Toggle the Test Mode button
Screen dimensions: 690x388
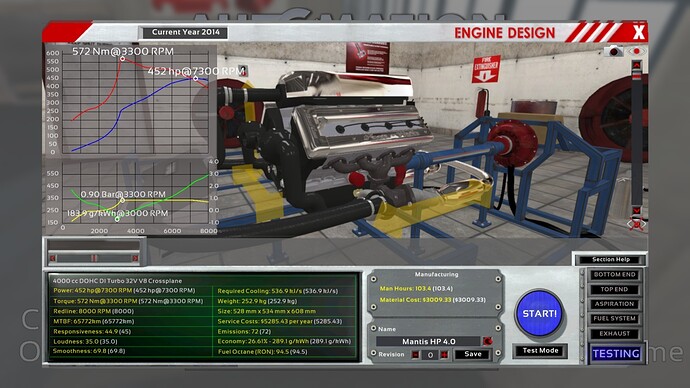540,351
